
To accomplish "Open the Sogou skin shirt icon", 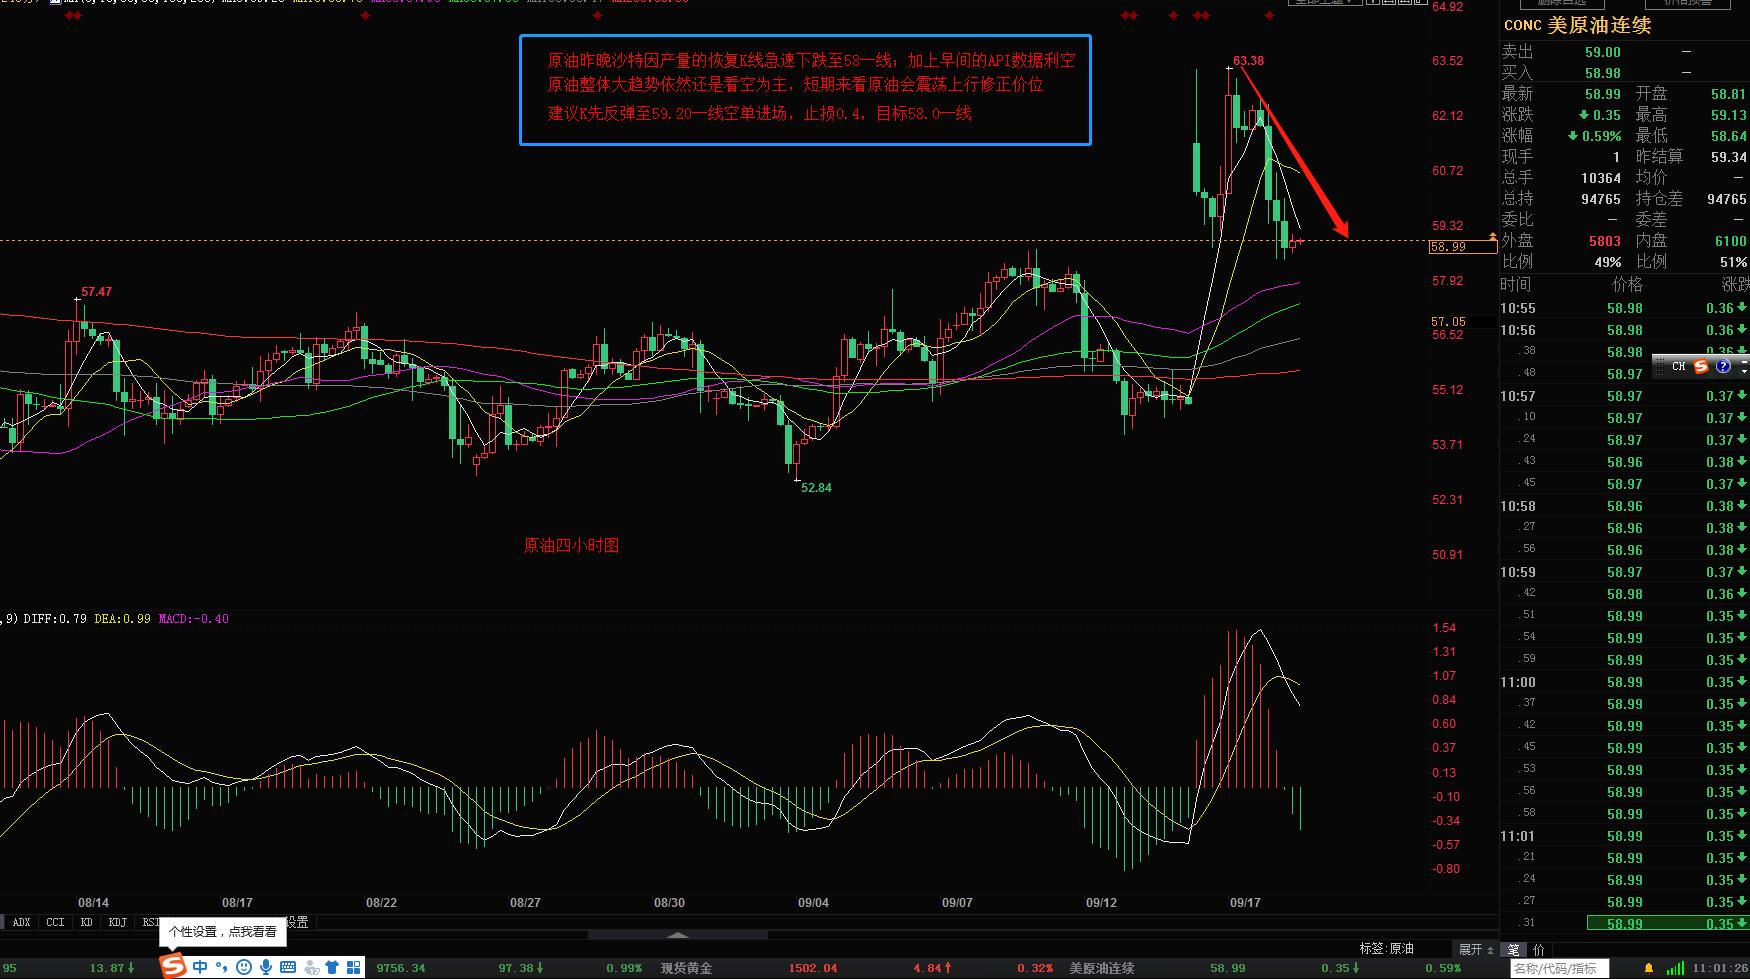I will point(332,967).
